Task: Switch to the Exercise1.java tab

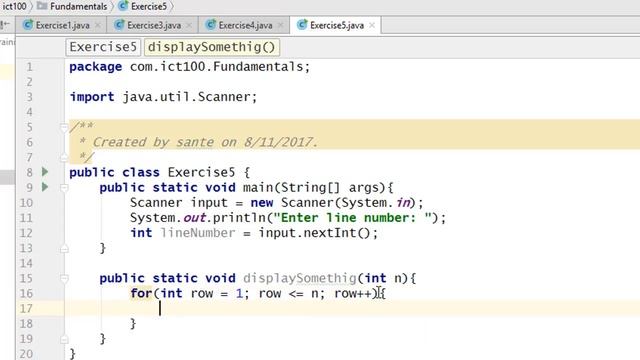Action: click(x=61, y=25)
